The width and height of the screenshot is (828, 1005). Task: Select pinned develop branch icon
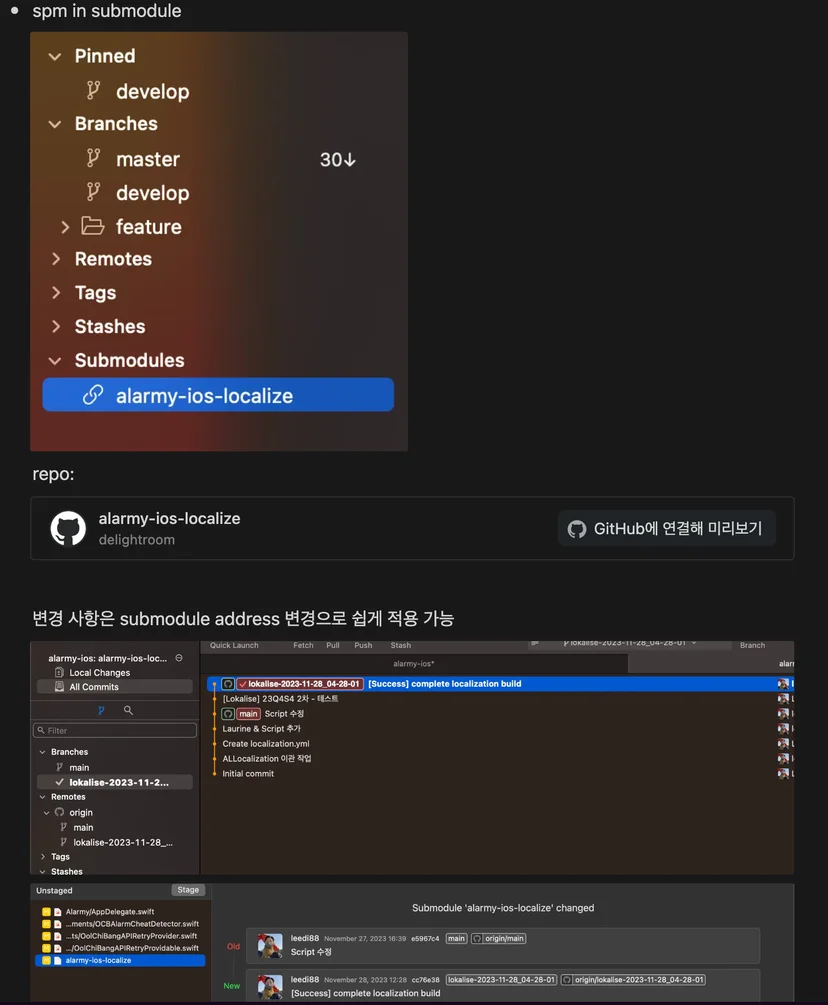(x=93, y=90)
